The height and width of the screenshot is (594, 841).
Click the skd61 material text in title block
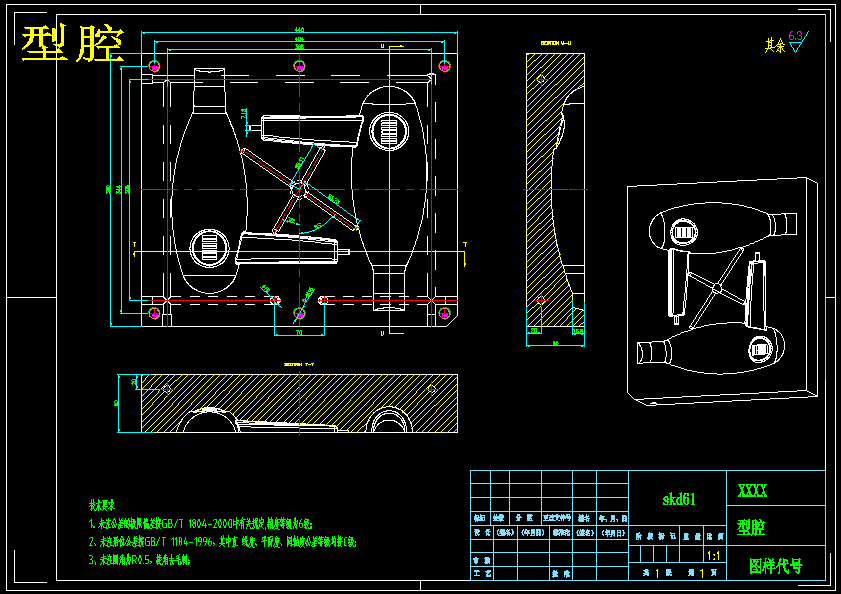click(x=678, y=500)
